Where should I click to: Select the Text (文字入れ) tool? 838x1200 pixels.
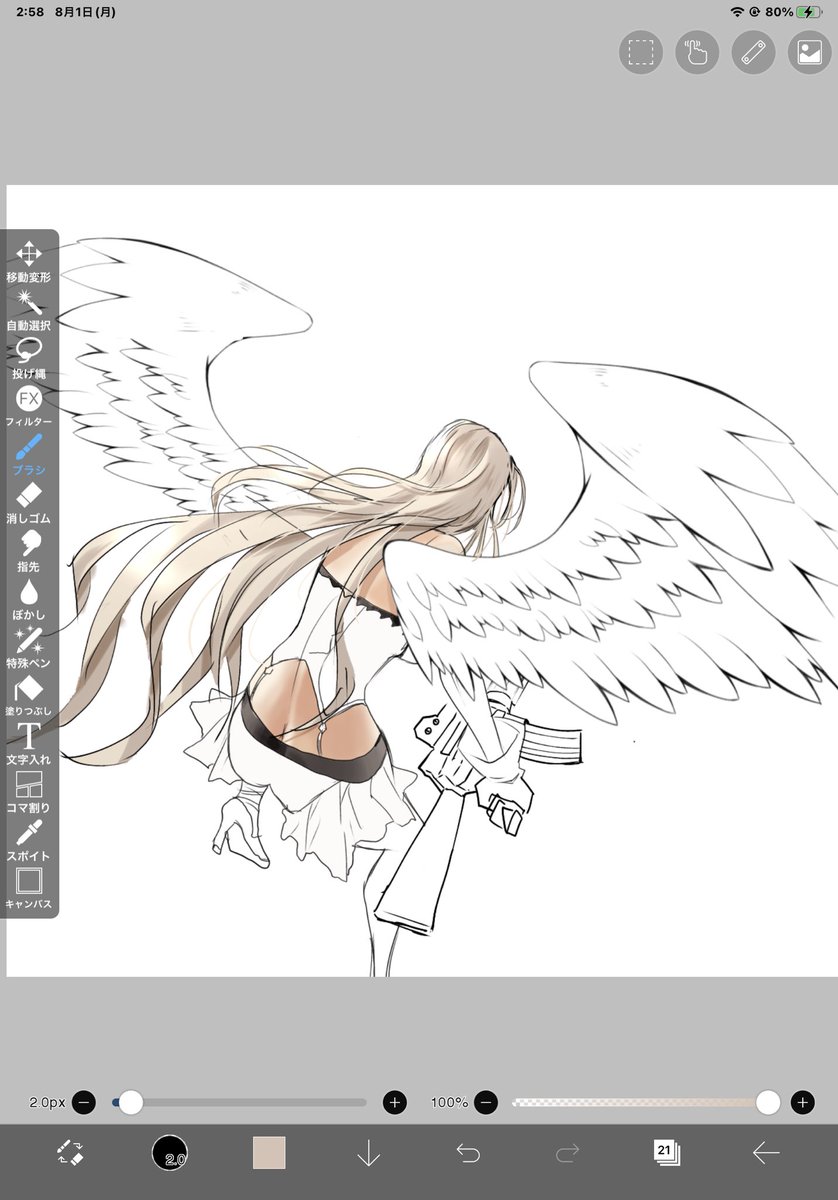(28, 745)
